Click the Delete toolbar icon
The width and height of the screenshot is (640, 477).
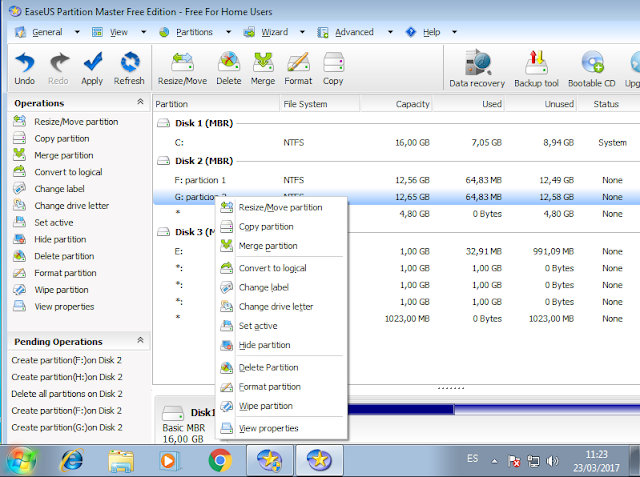tap(229, 69)
